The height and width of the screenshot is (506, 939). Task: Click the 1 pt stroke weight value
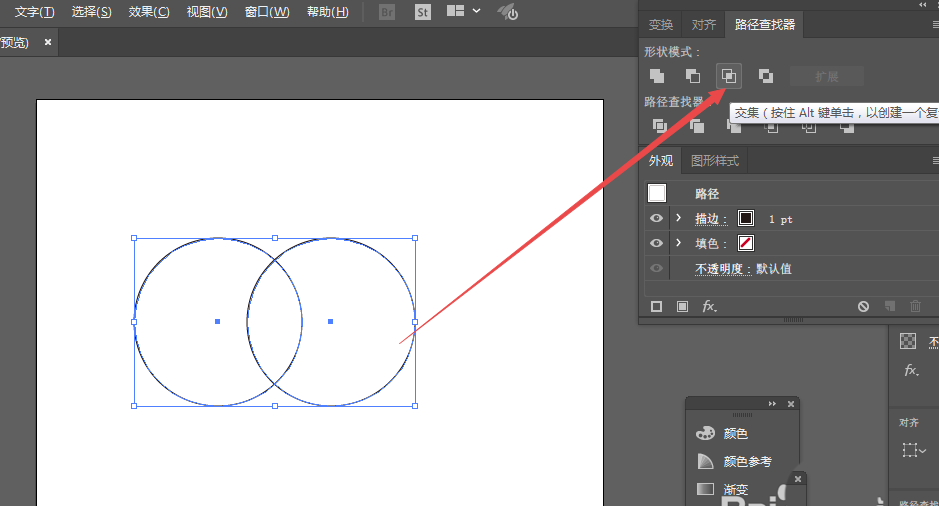click(x=780, y=219)
